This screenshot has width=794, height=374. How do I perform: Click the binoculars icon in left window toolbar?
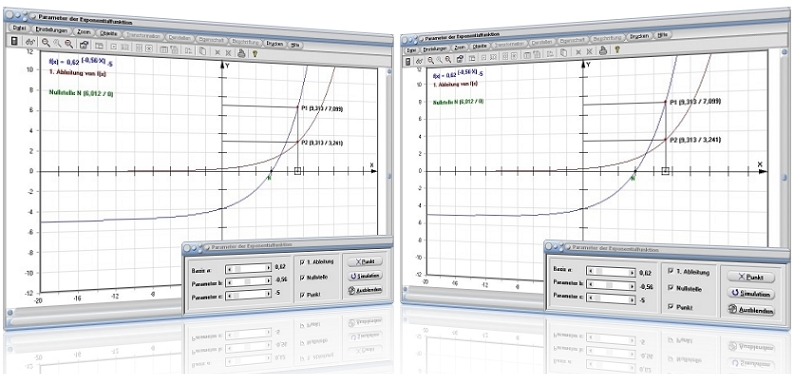30,41
